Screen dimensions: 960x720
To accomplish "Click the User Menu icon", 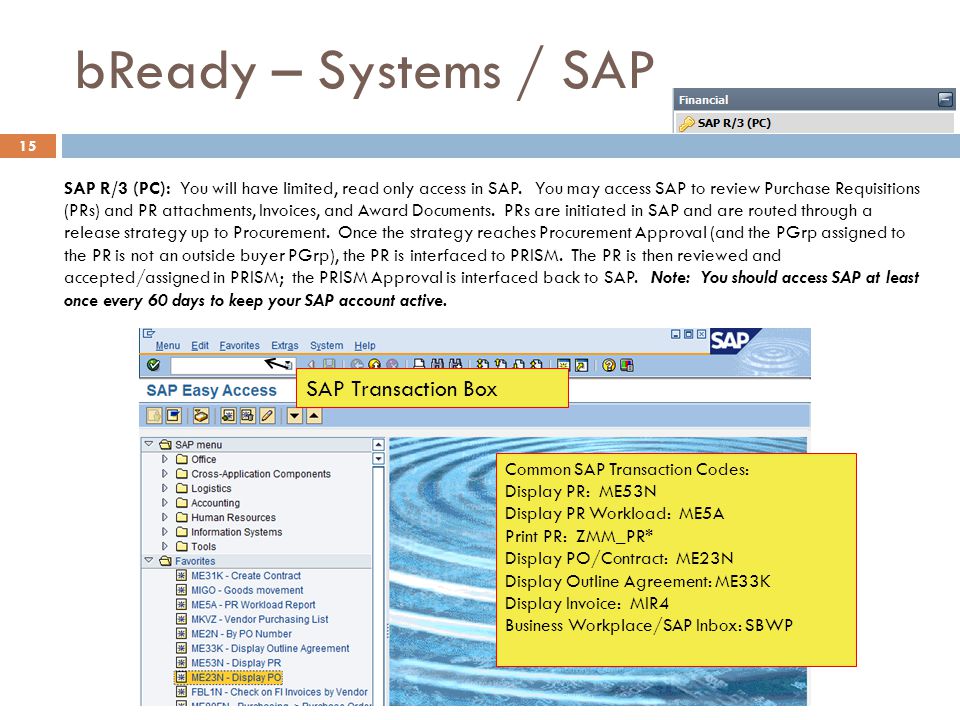I will 154,416.
